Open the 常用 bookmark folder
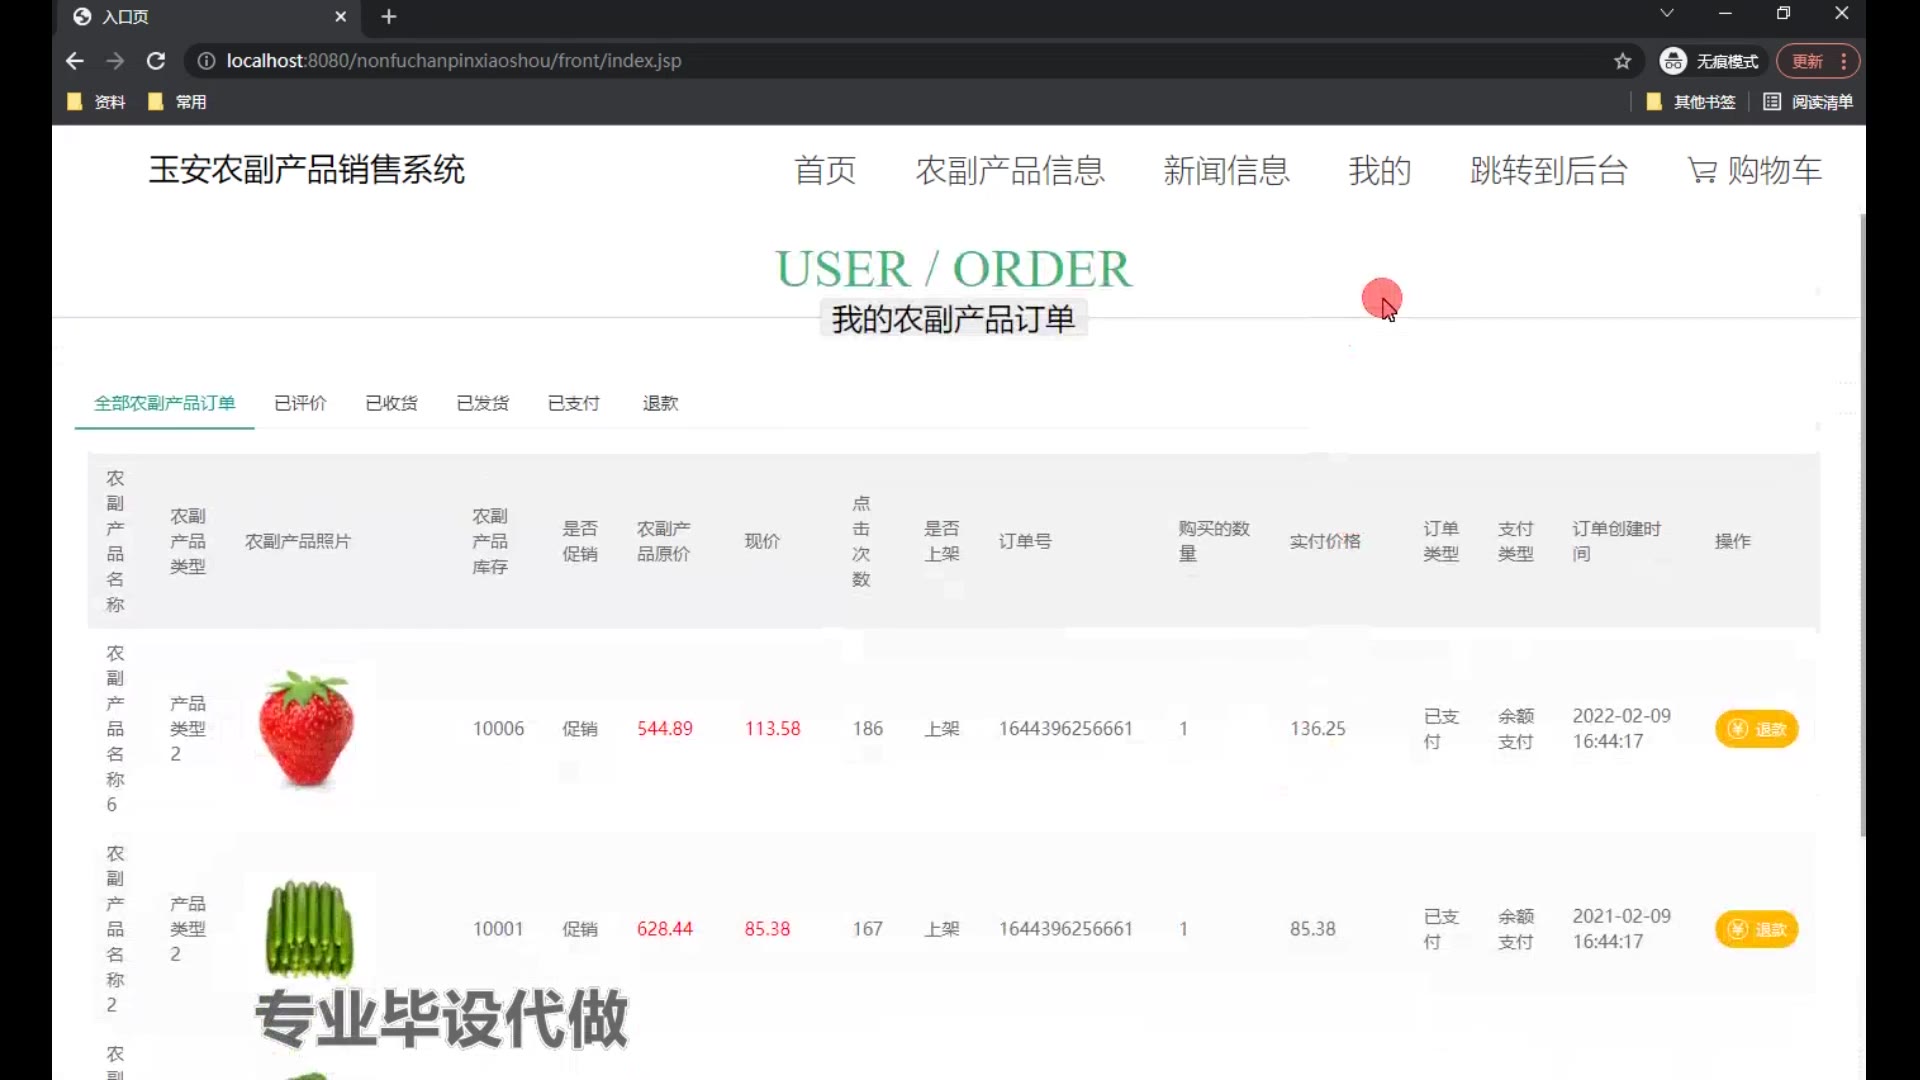 [177, 102]
